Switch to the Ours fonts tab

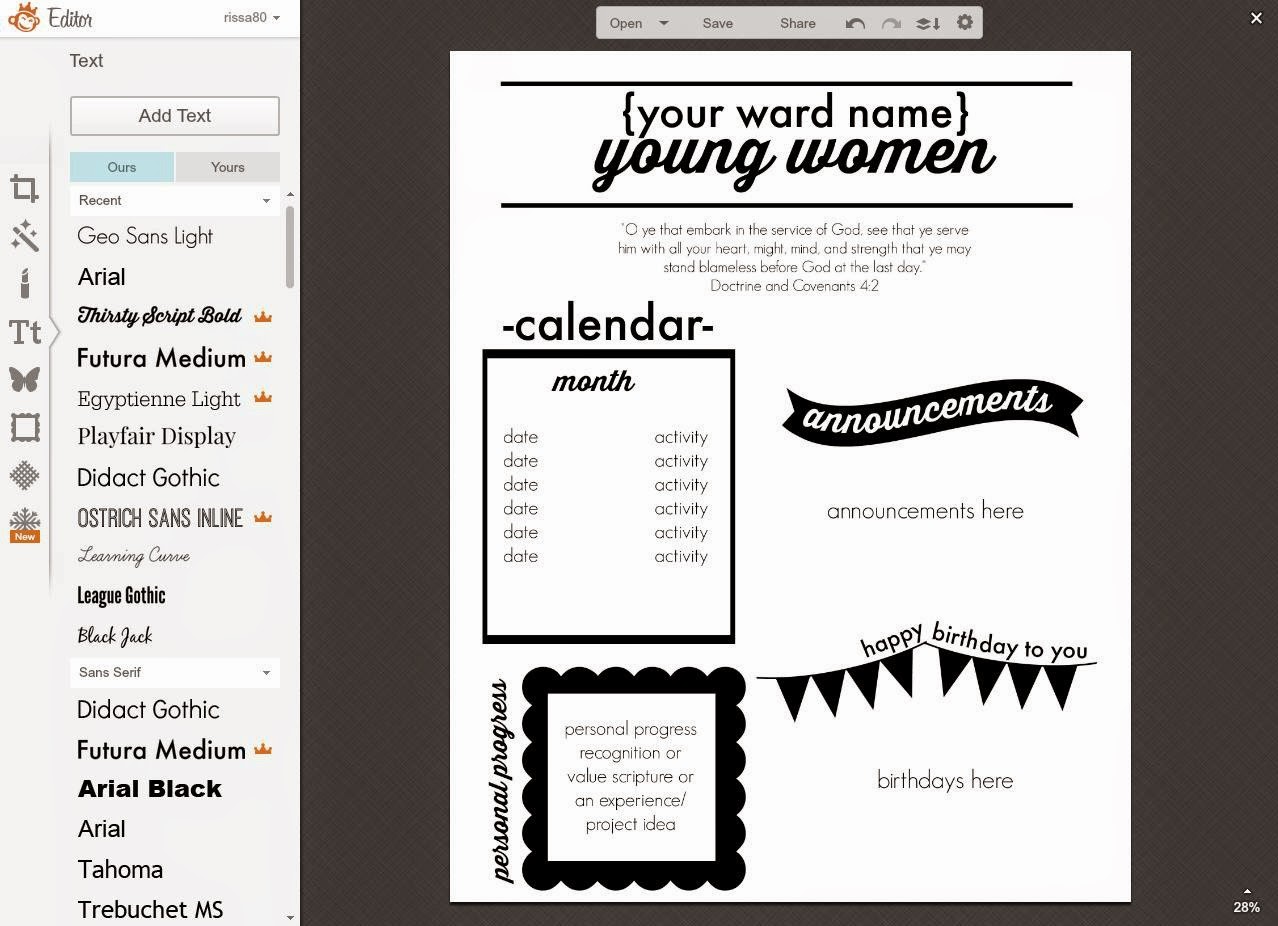pyautogui.click(x=122, y=167)
